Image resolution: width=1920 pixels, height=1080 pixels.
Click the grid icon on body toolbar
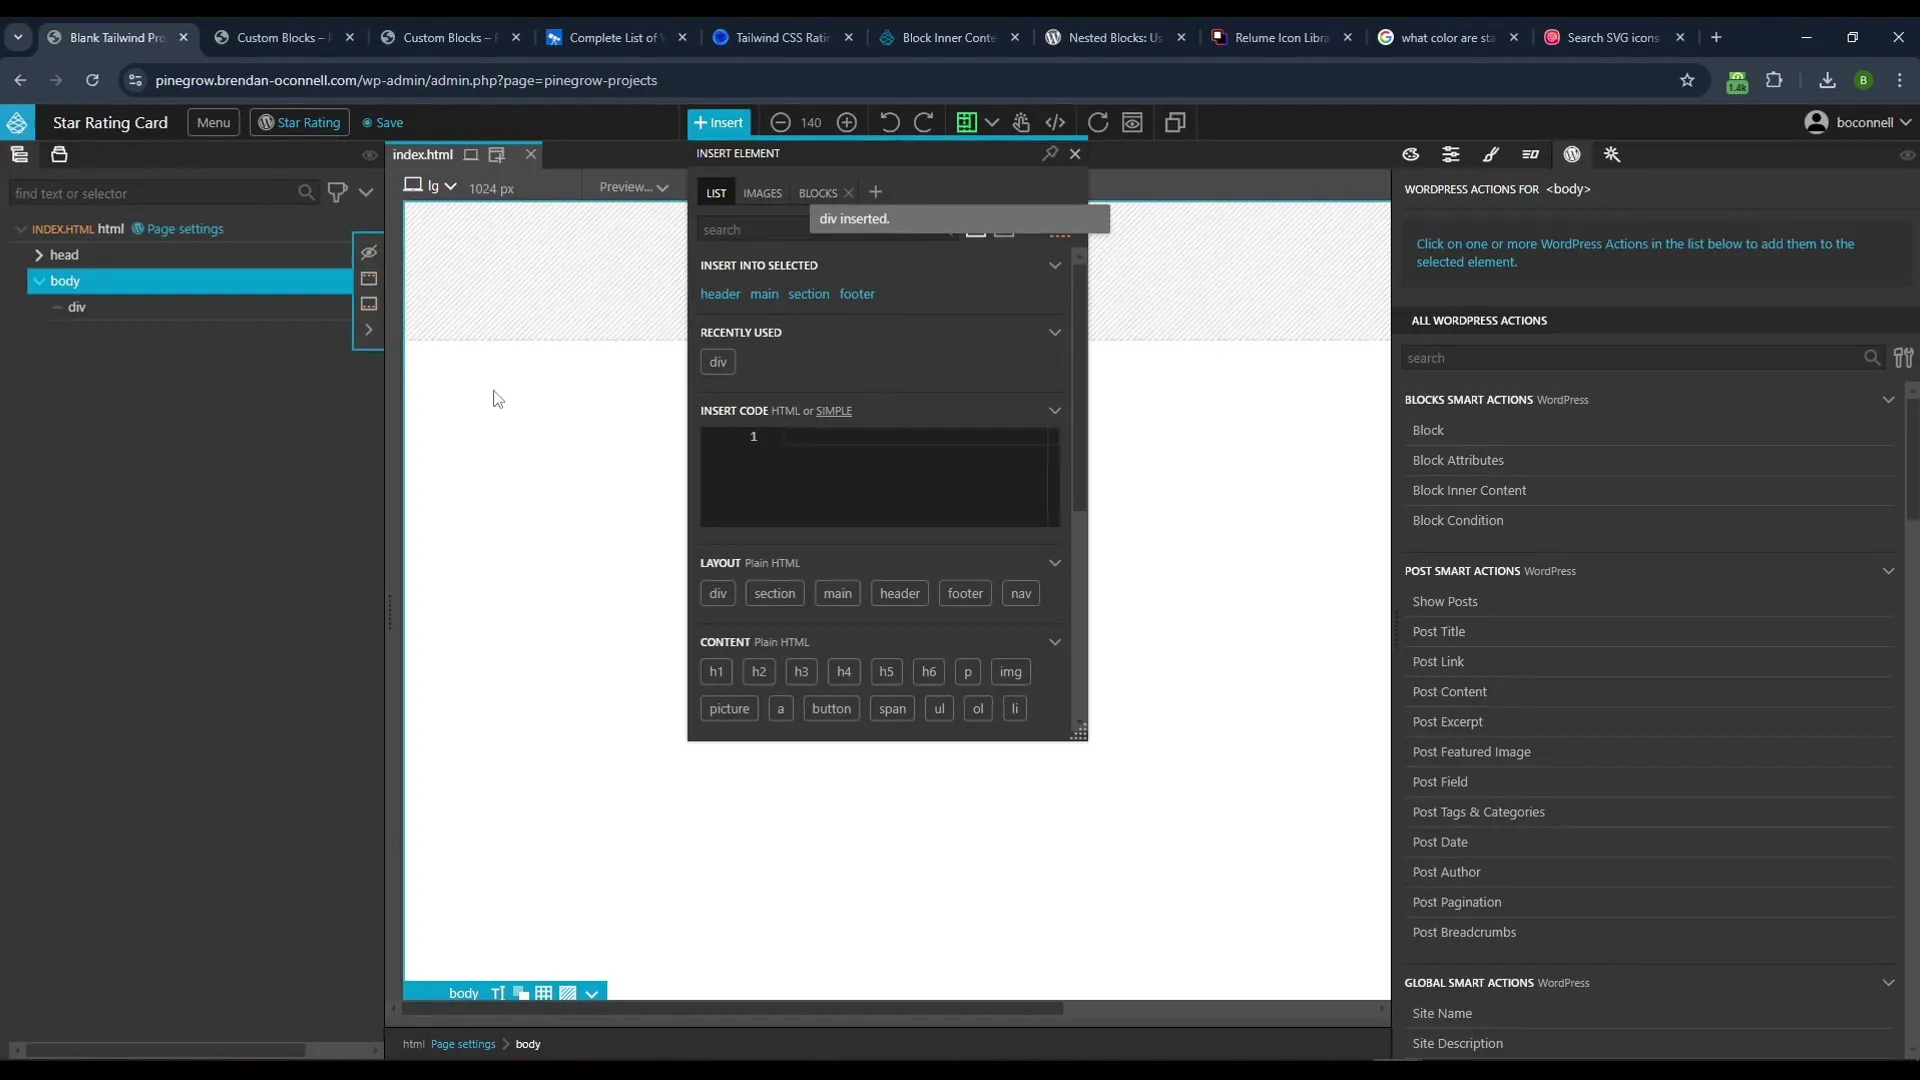(543, 993)
